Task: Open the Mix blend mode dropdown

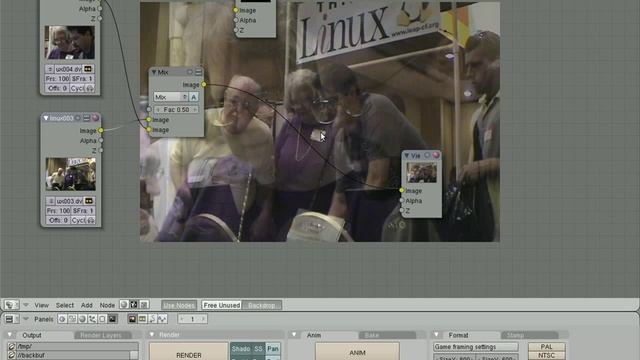Action: pos(171,97)
